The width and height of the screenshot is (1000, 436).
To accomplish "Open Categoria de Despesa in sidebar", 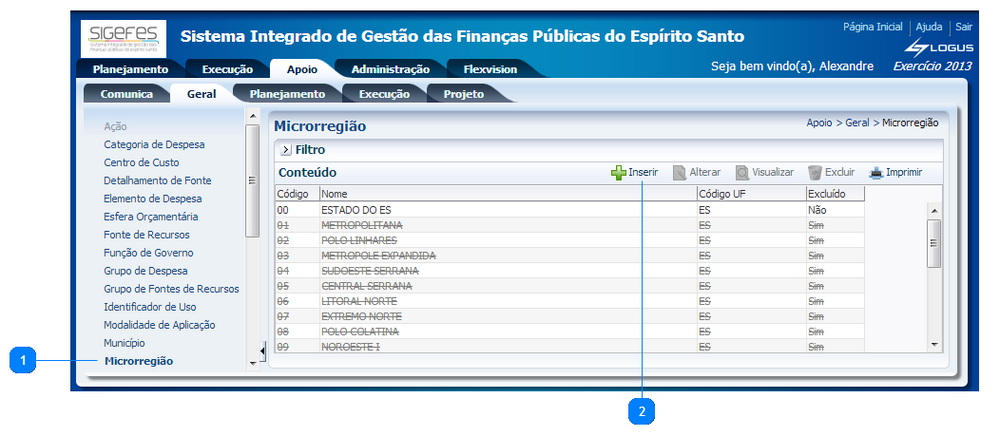I will click(154, 145).
